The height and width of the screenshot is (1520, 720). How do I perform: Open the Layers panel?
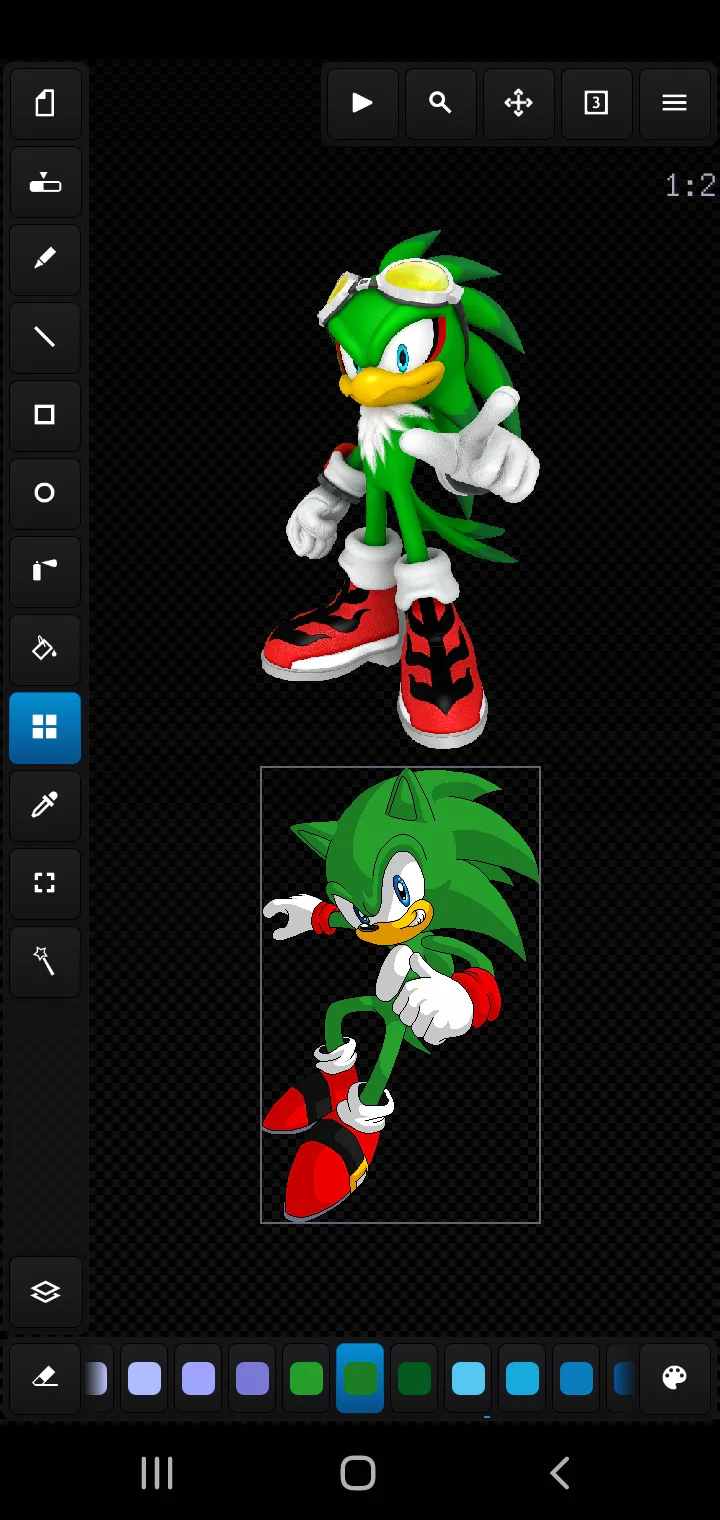[x=45, y=1292]
